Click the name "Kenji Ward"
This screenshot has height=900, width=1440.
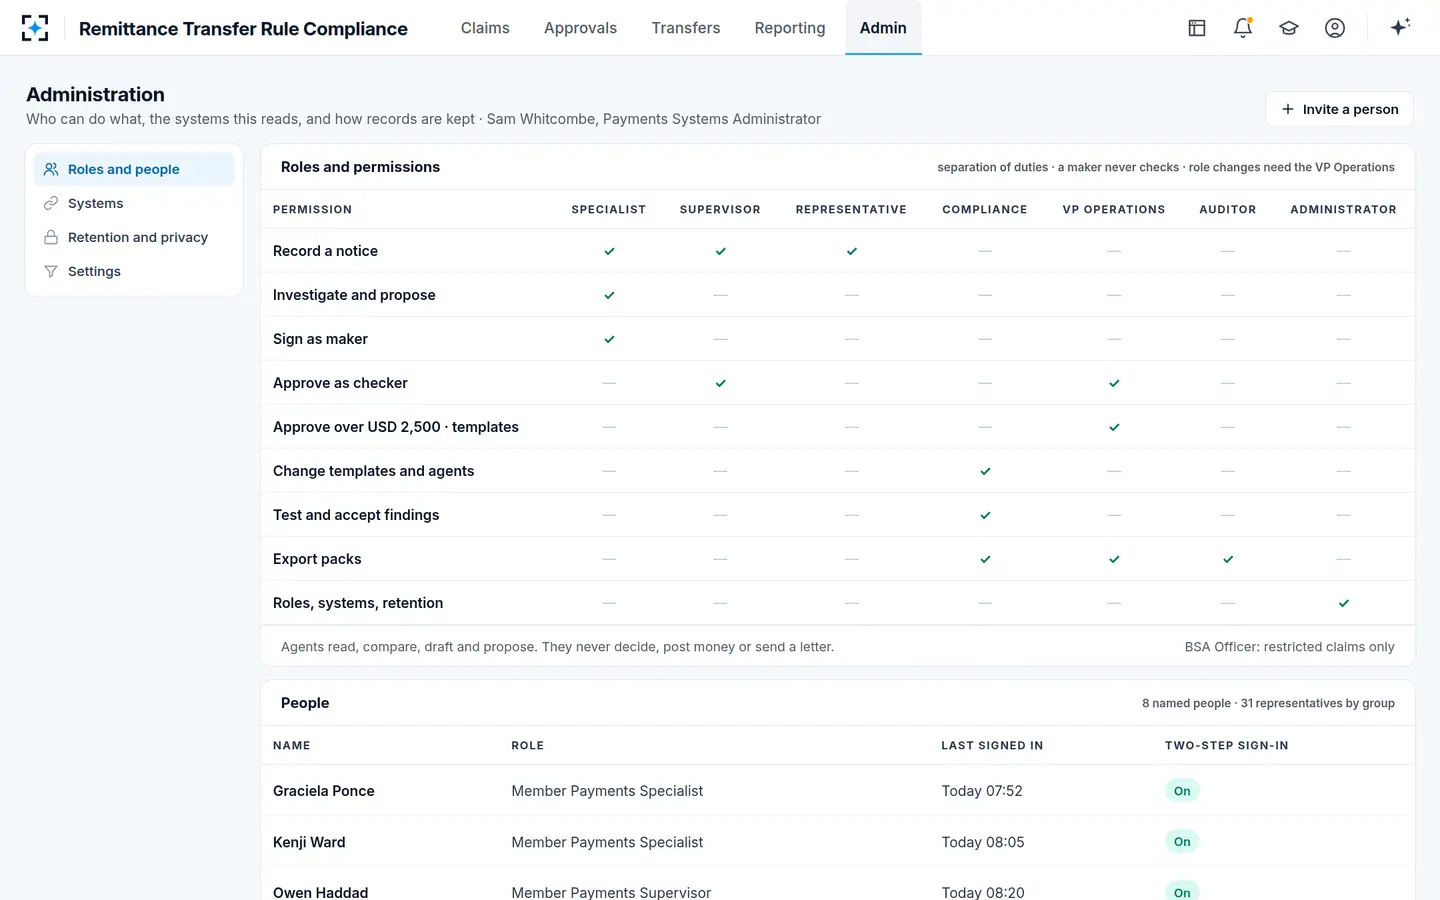pos(309,842)
